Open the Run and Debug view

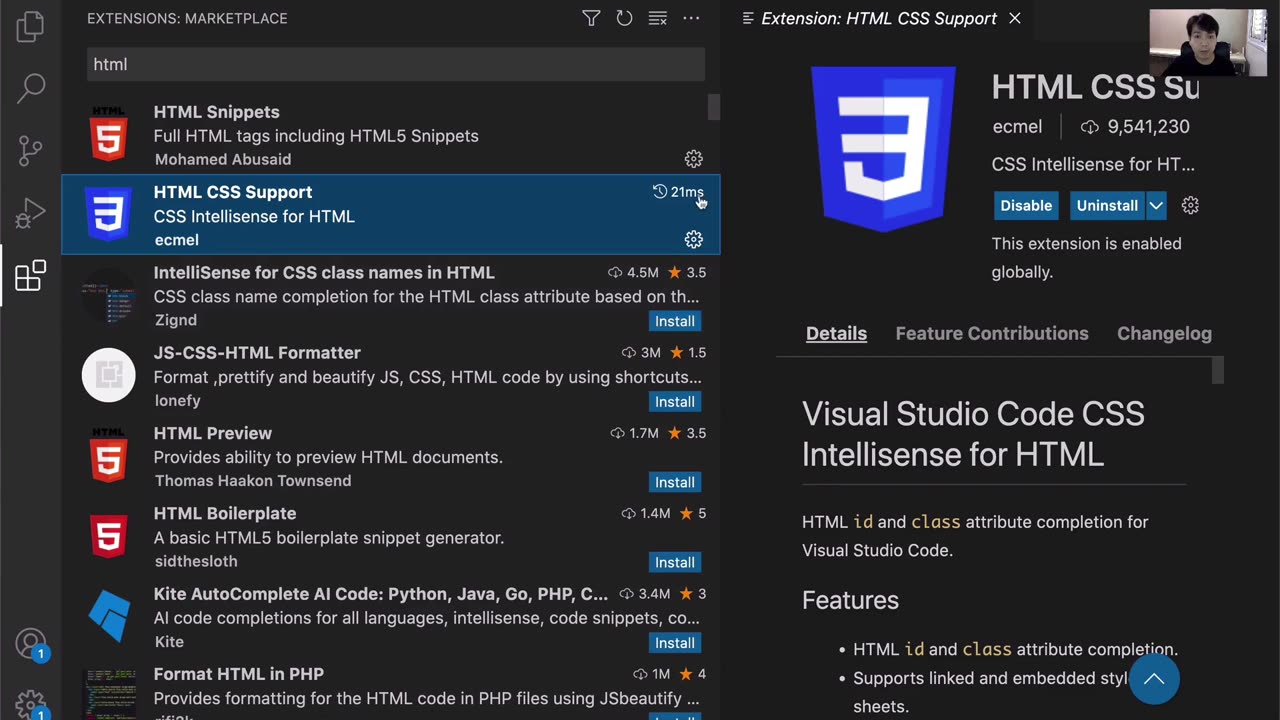30,213
